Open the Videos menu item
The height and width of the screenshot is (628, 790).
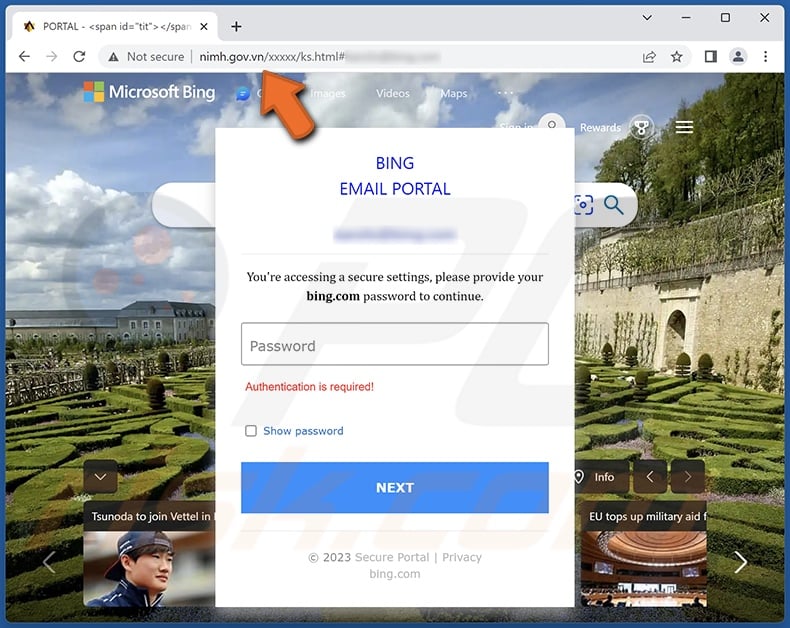click(392, 93)
